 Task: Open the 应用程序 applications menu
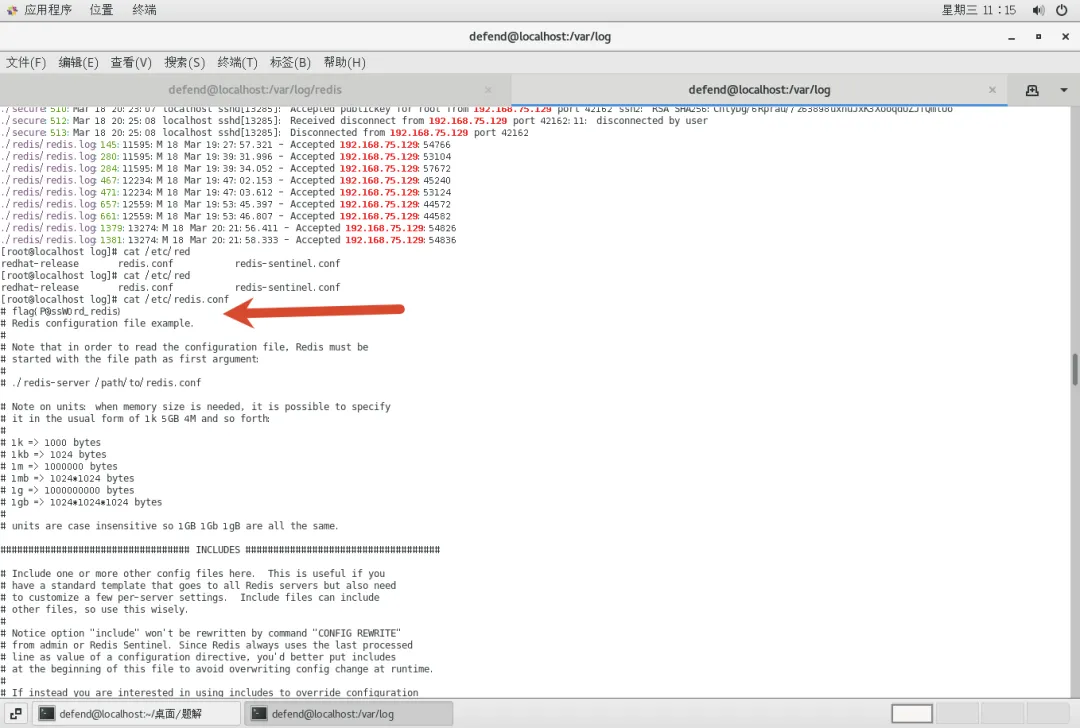point(48,10)
